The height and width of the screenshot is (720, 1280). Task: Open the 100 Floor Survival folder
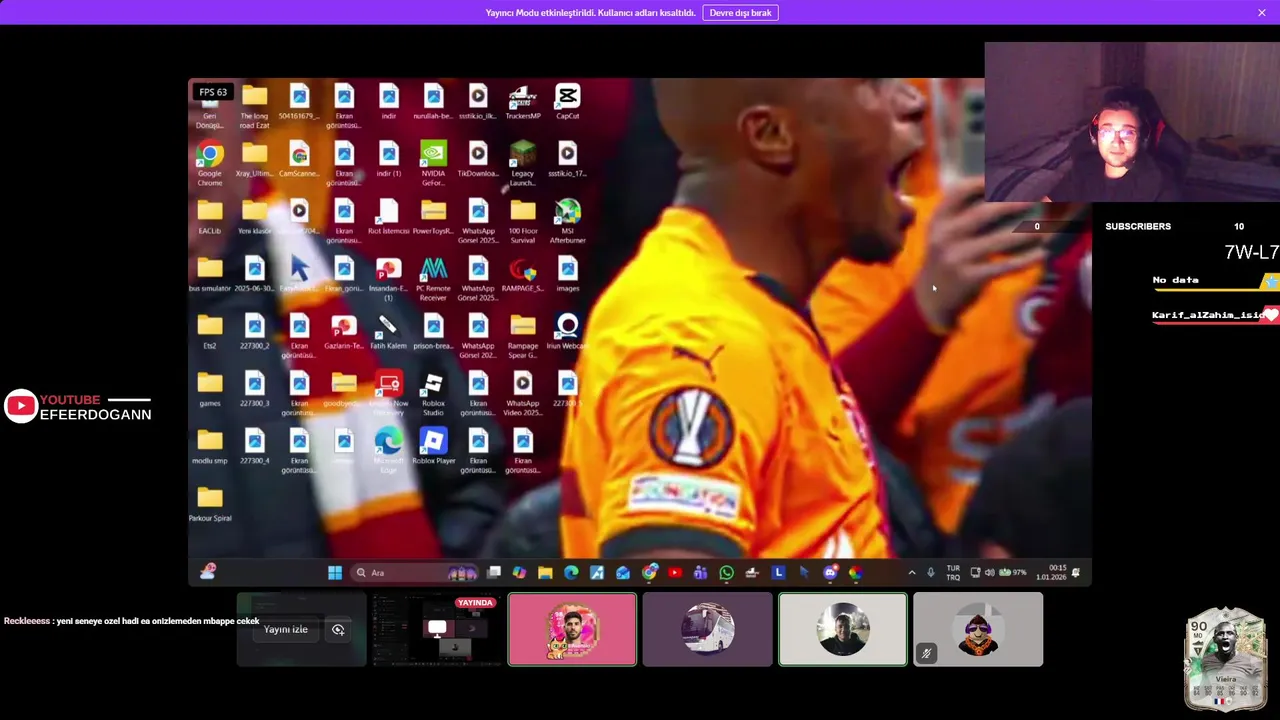click(x=522, y=221)
